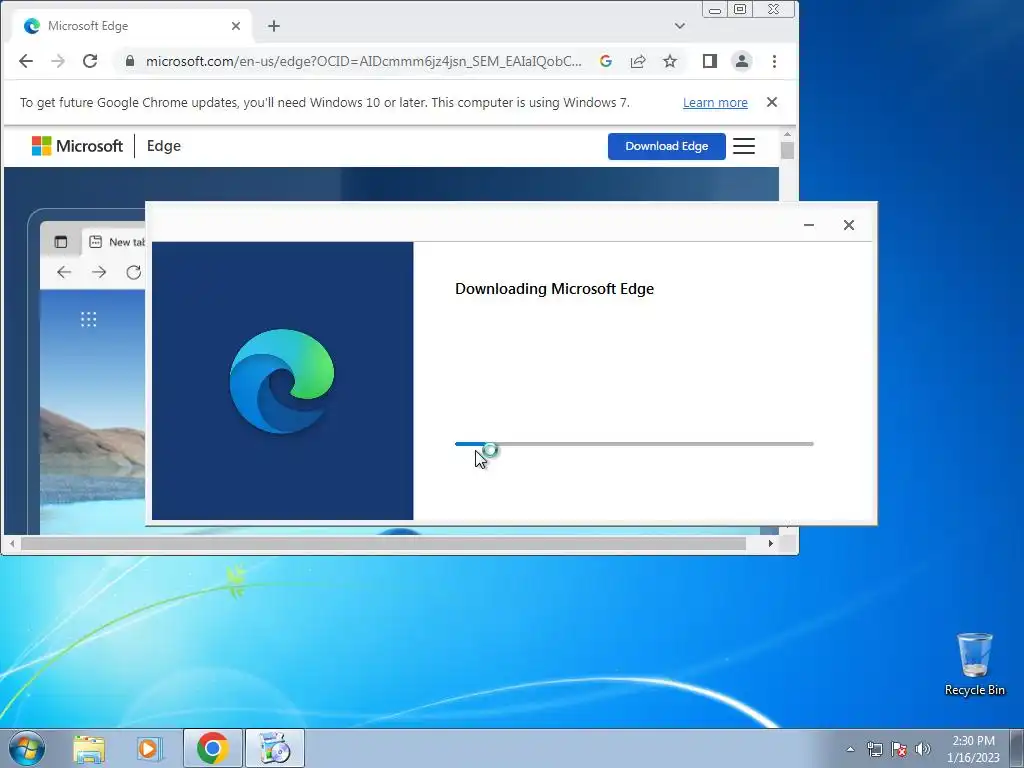Open Chrome profile avatar
This screenshot has width=1024, height=768.
pos(742,61)
